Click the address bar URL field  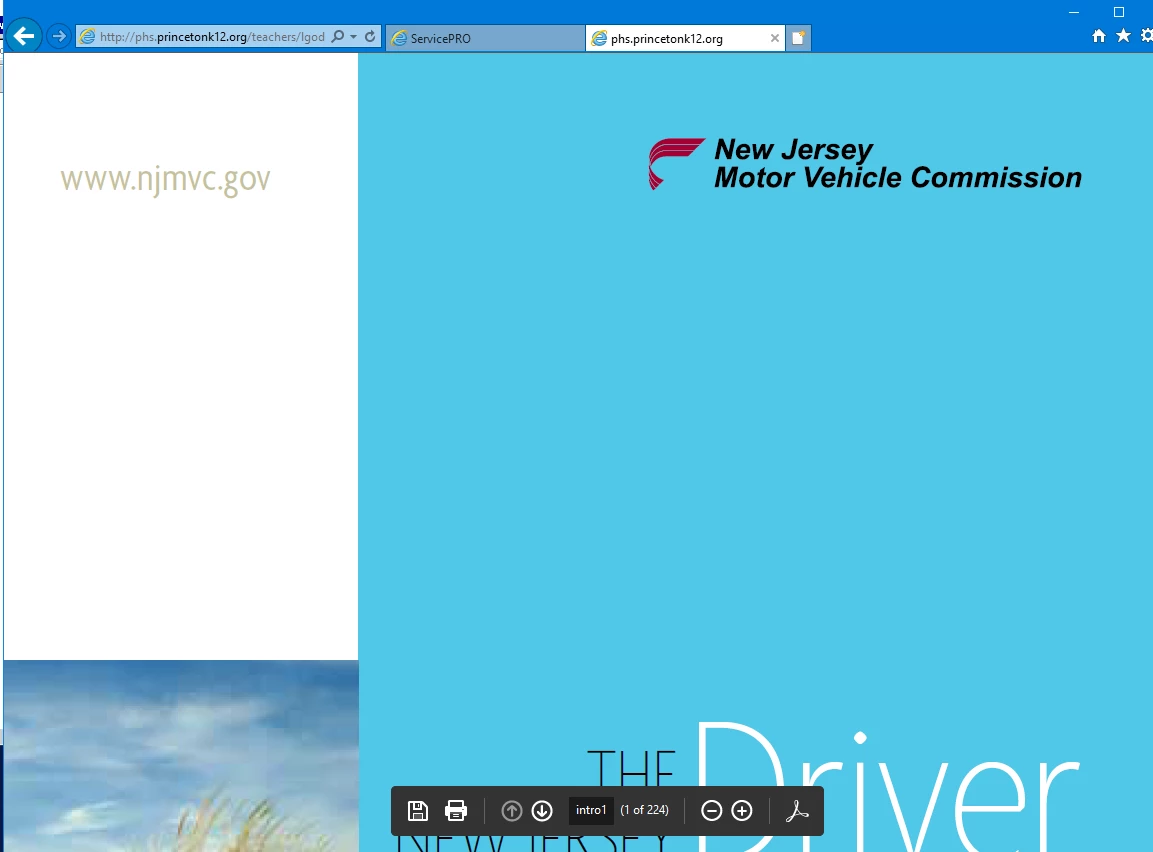[x=212, y=37]
